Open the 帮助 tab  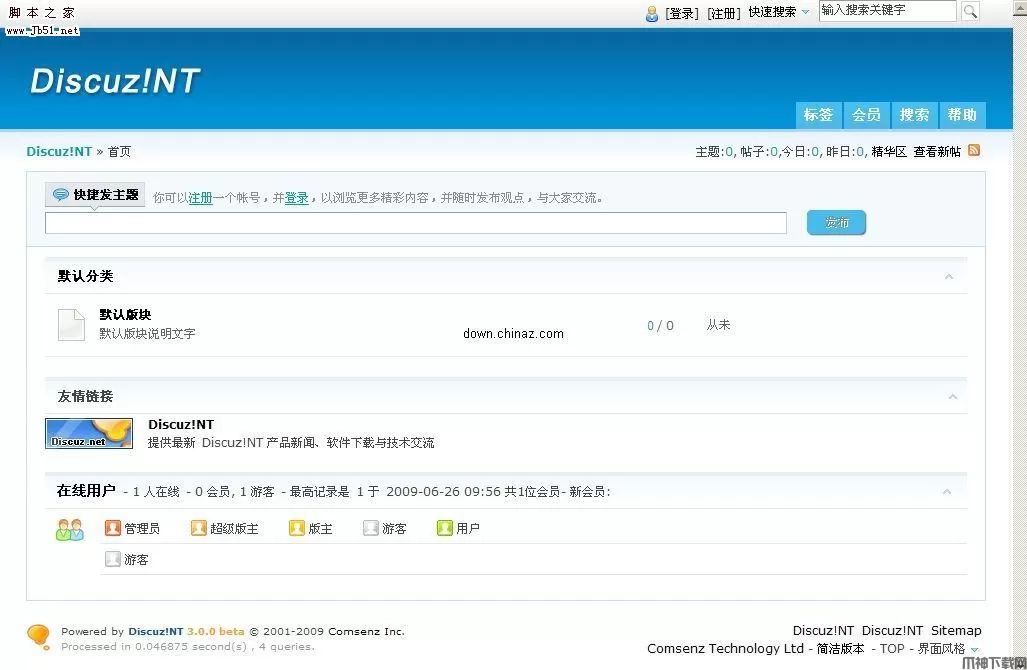click(962, 115)
